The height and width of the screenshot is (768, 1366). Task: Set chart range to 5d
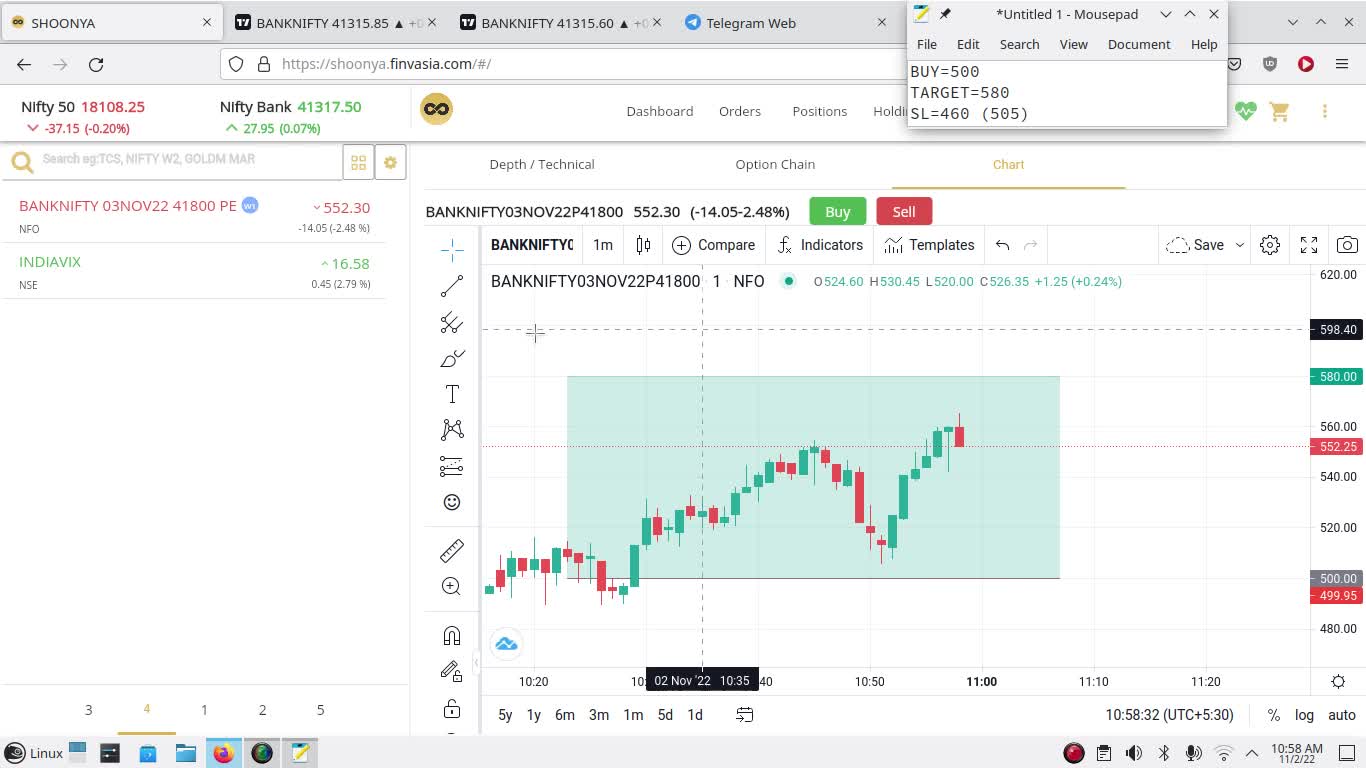(x=665, y=715)
